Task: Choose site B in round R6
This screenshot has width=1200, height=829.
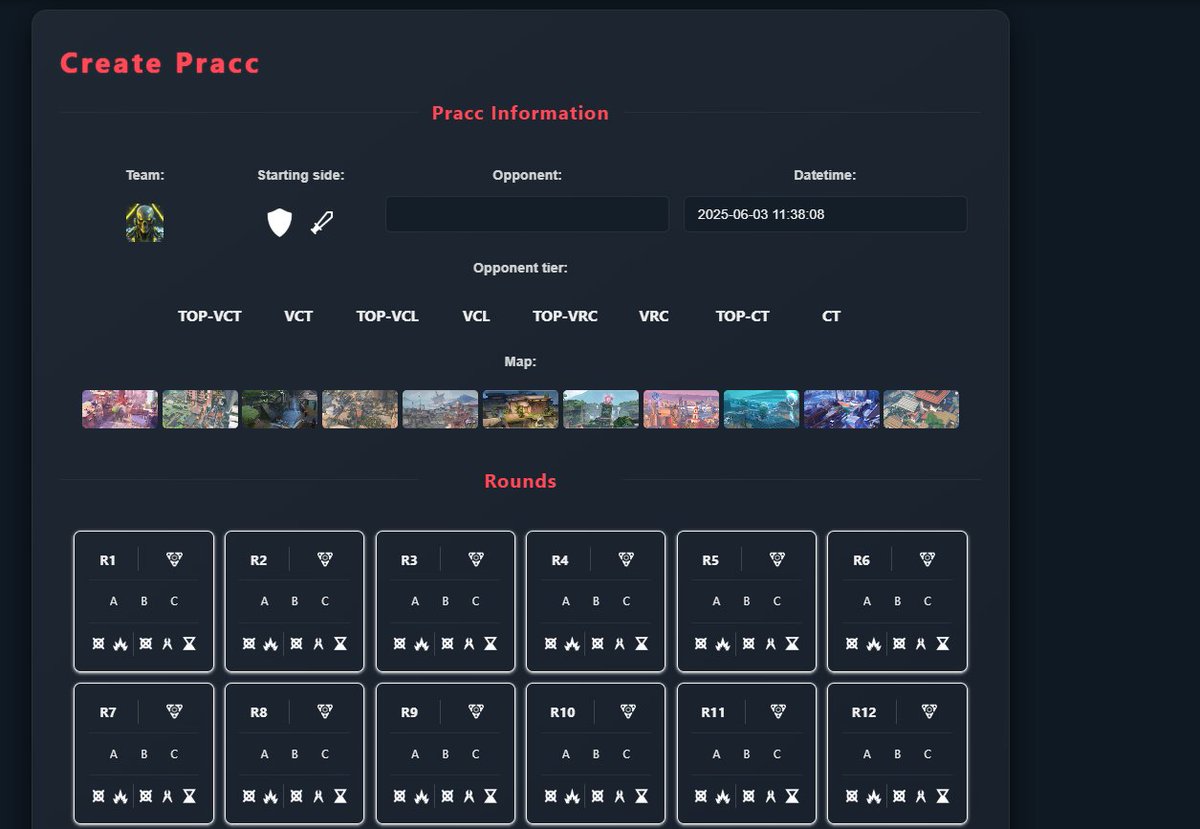Action: coord(897,601)
